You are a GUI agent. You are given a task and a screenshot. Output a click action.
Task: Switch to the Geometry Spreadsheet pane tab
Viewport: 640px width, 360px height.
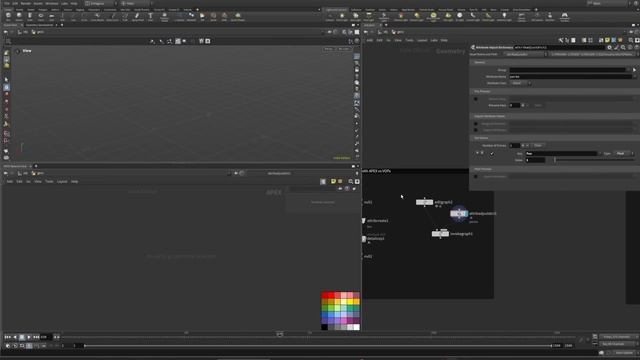[x=40, y=25]
